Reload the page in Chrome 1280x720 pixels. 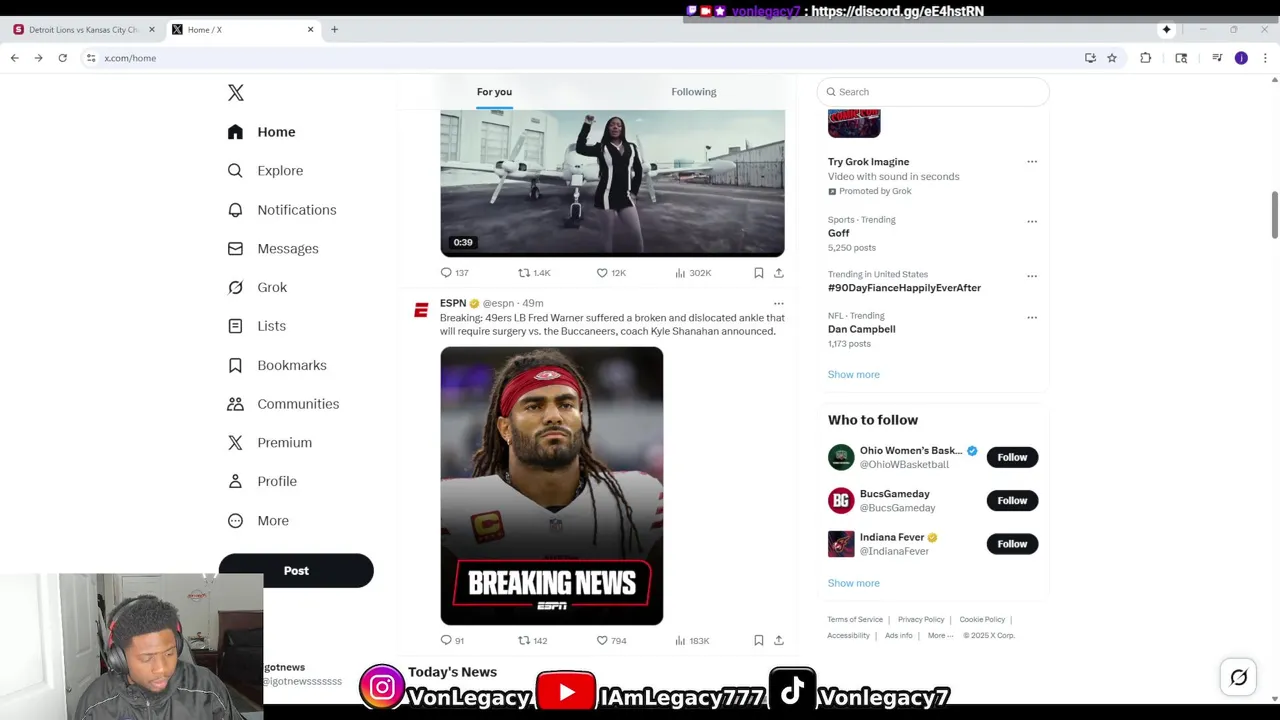(x=62, y=58)
